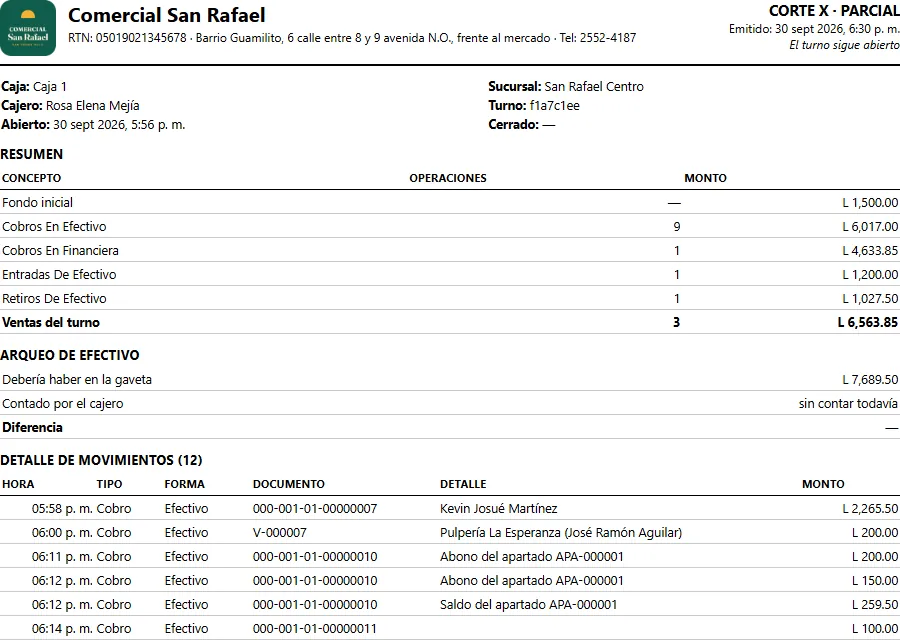Click the "sin contar todavía" status

click(x=848, y=404)
